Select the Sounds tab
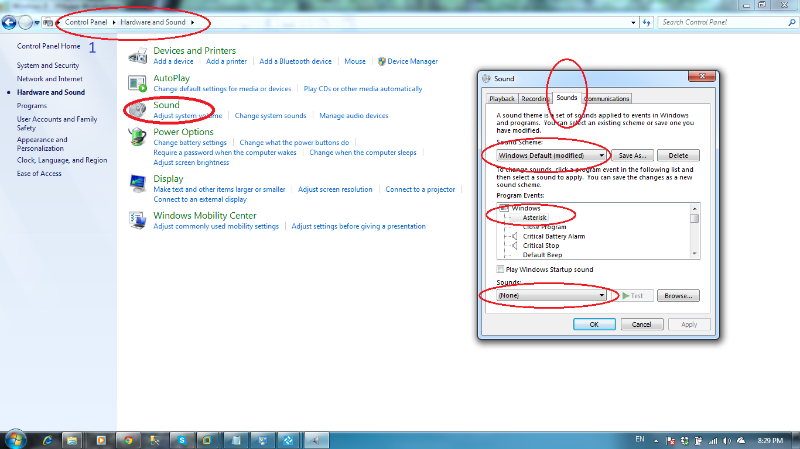 pos(566,97)
